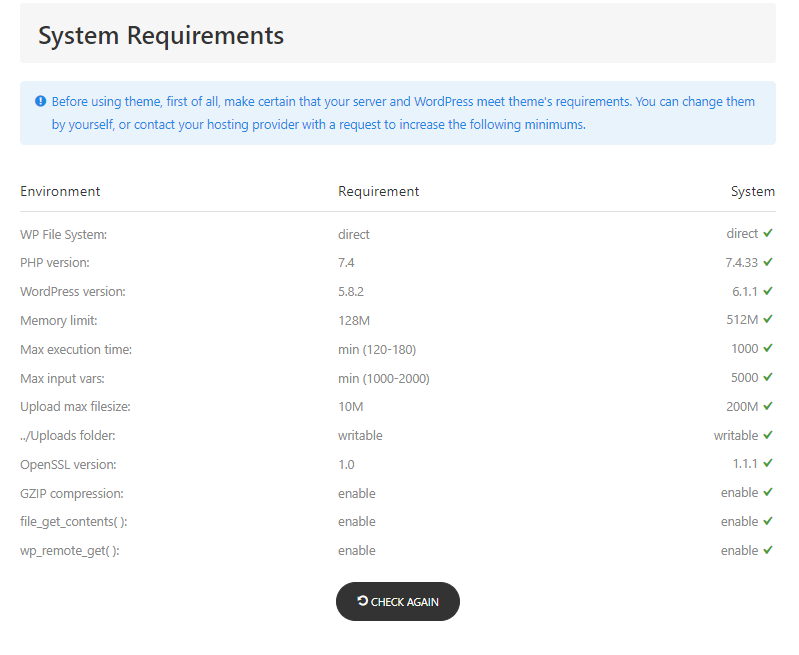The image size is (799, 655).
Task: Click the checkmark in the file_get_contents row
Action: [x=768, y=521]
